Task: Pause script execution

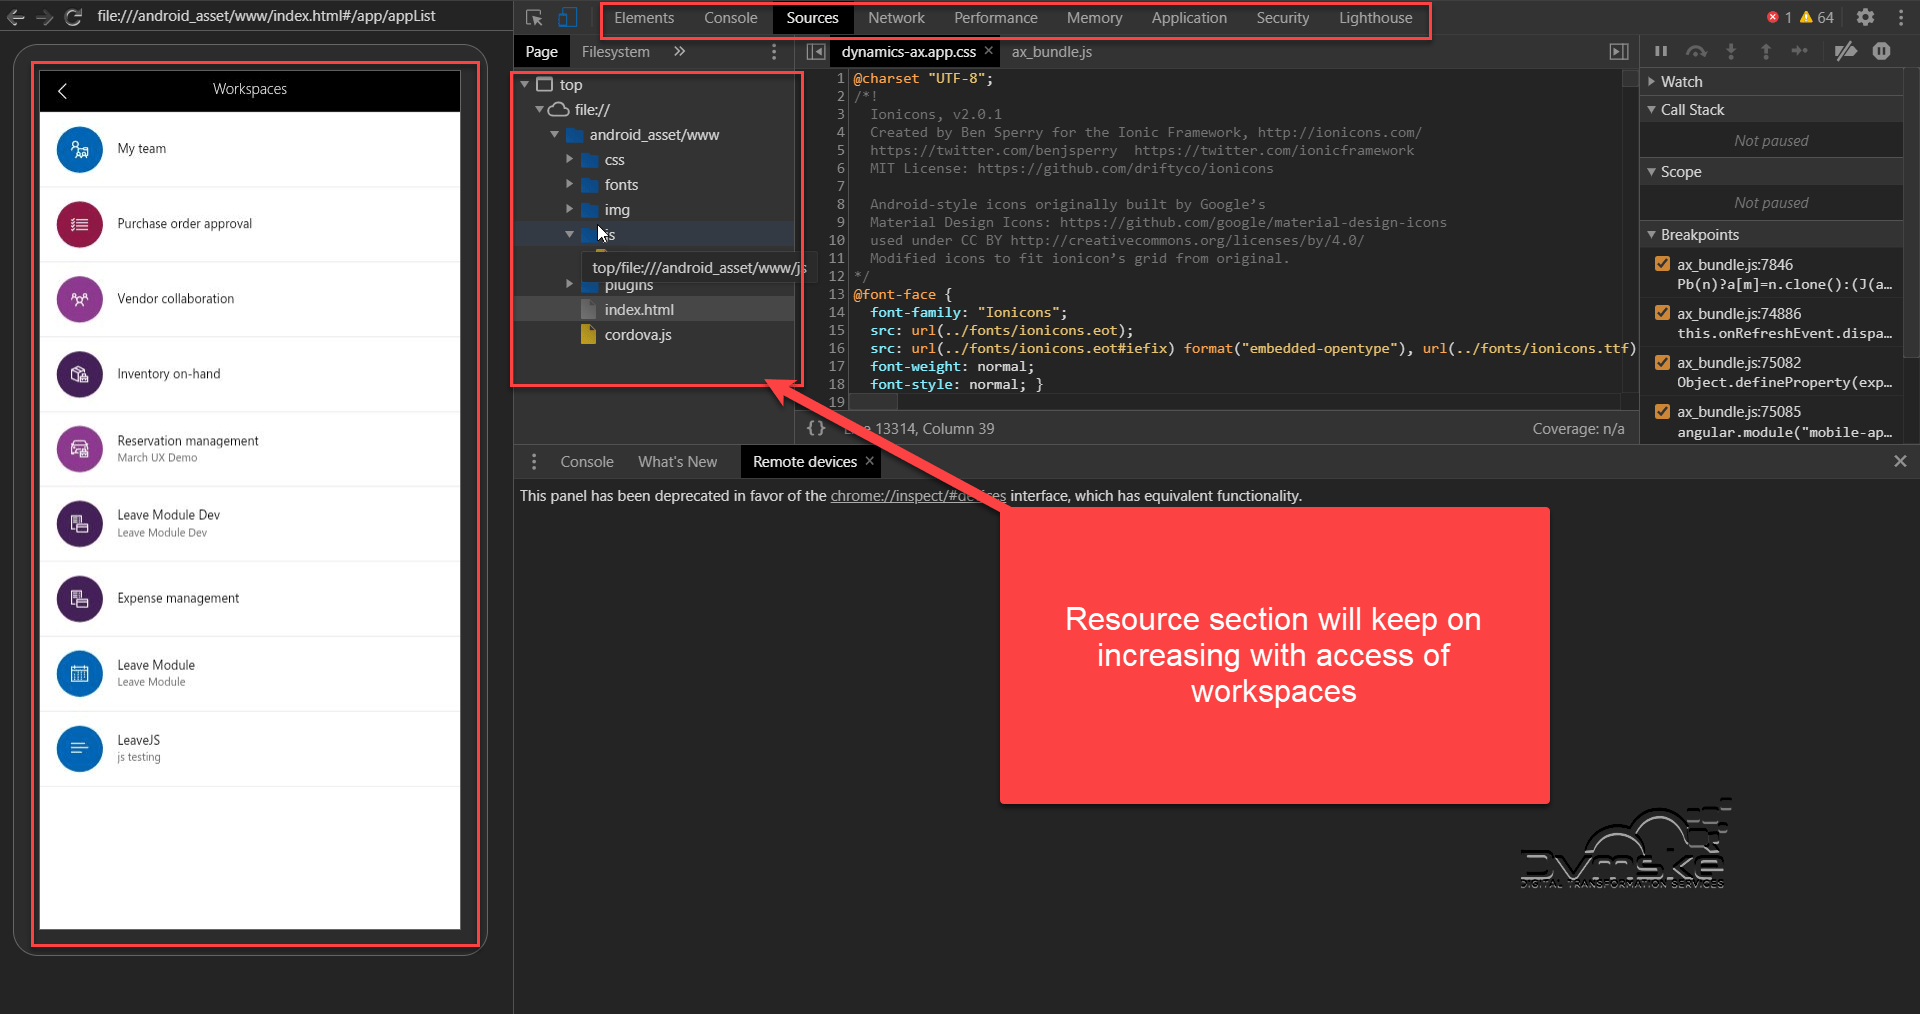Action: coord(1661,51)
